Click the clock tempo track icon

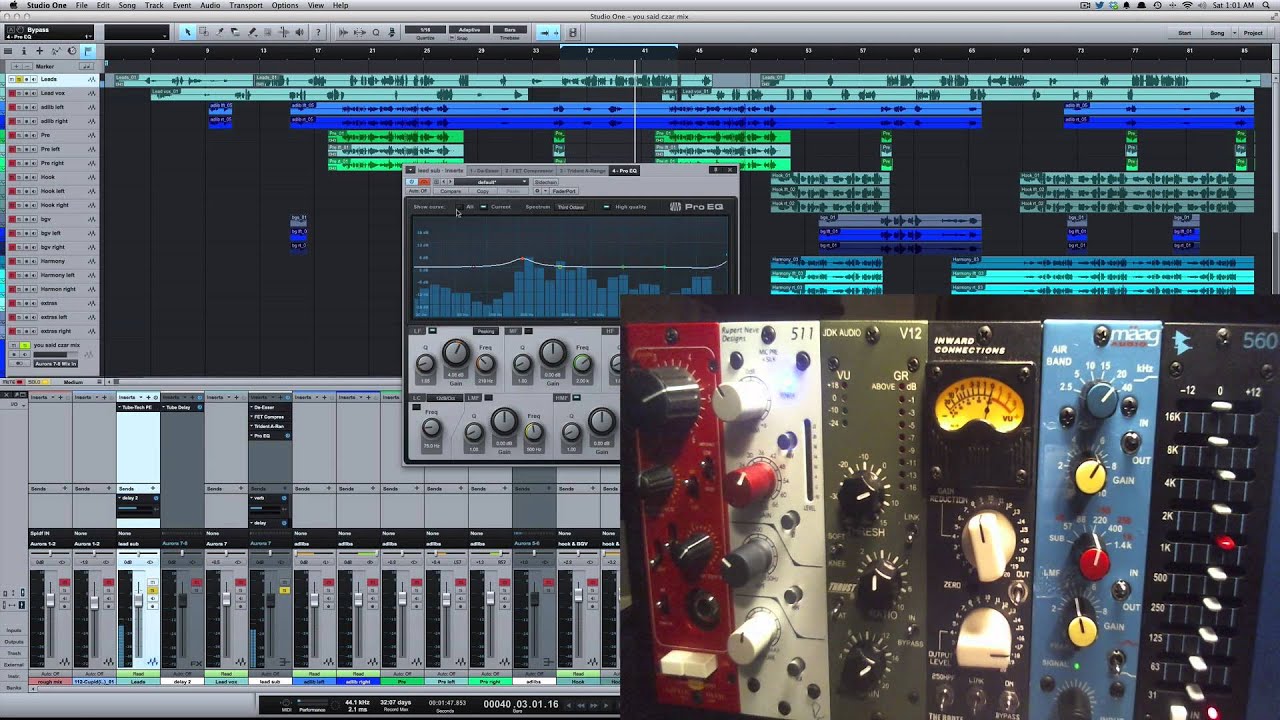[x=72, y=51]
